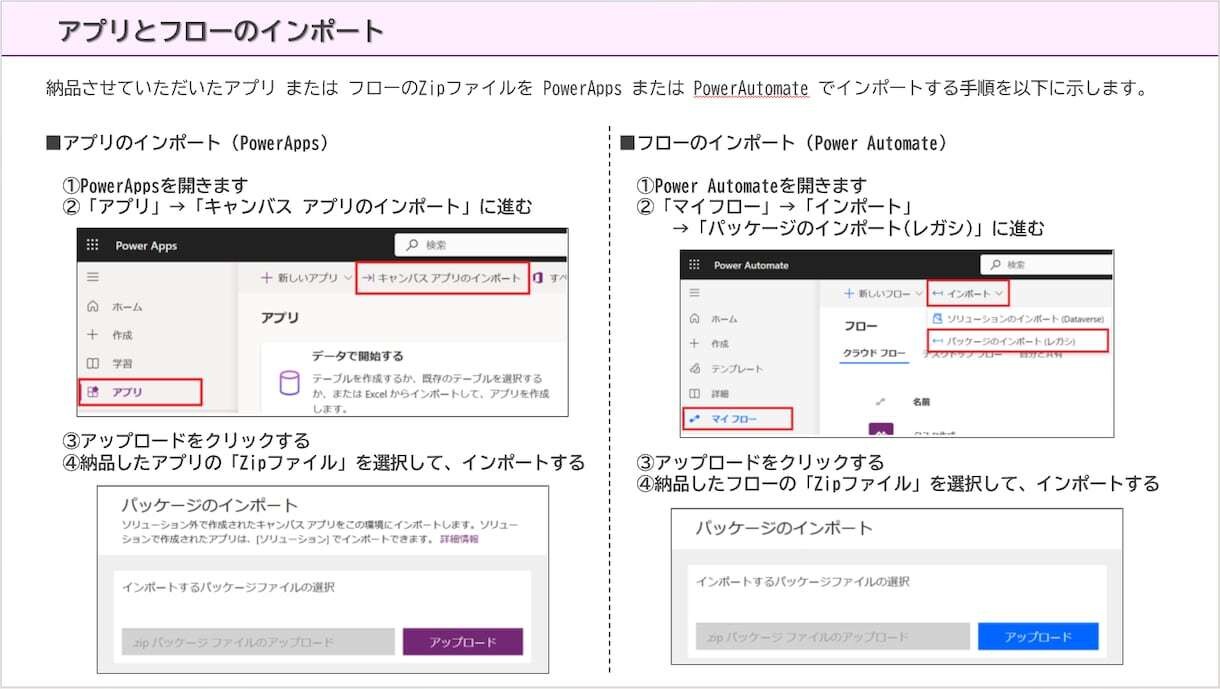This screenshot has height=689, width=1220.
Task: Select 作成 plus icon in Power Apps sidebar
Action: pyautogui.click(x=93, y=334)
